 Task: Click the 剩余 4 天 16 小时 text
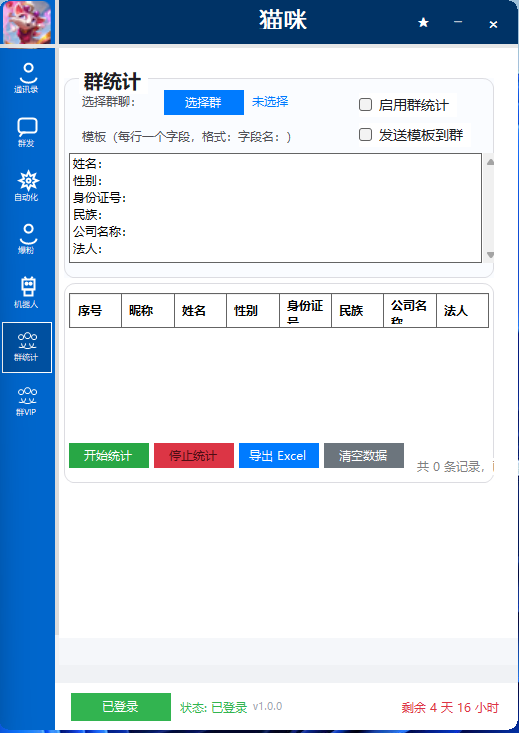450,707
